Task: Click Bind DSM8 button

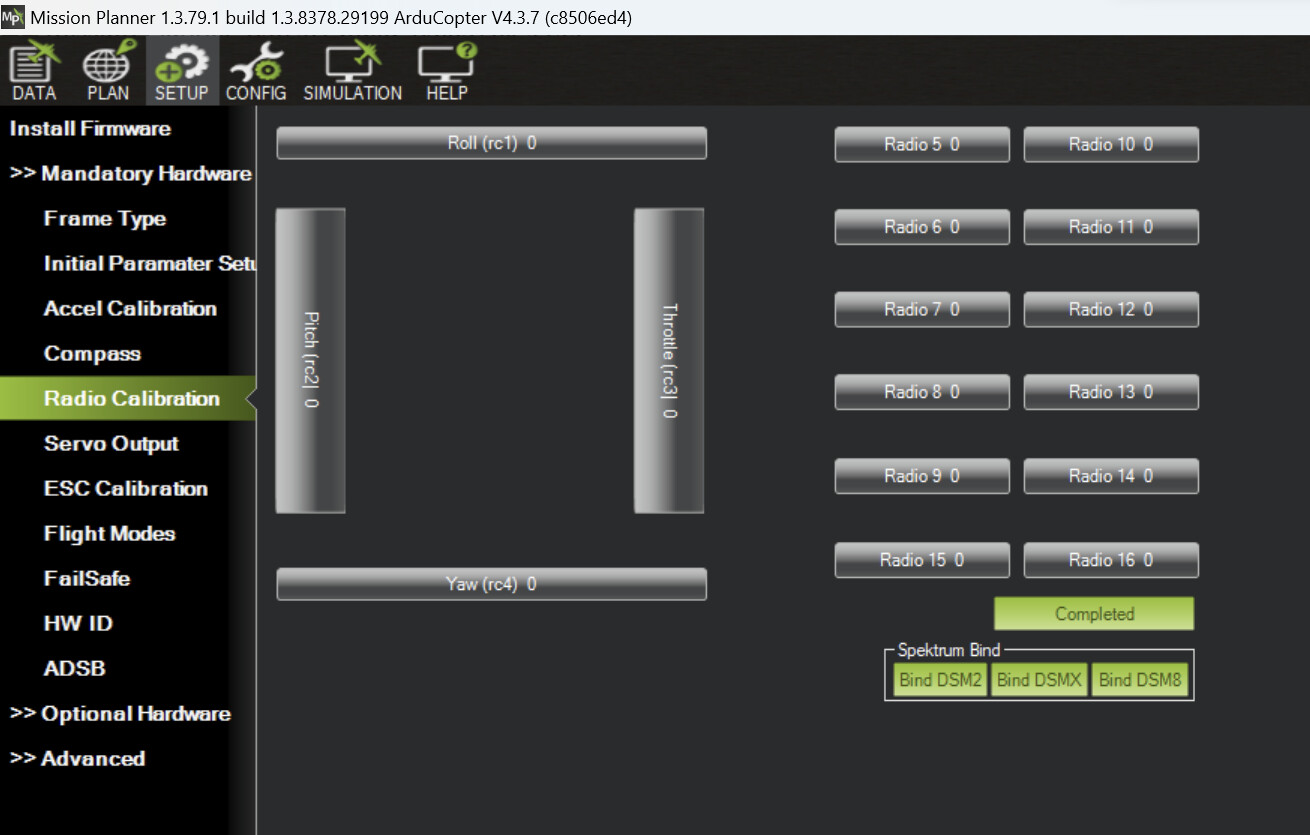Action: click(1140, 680)
